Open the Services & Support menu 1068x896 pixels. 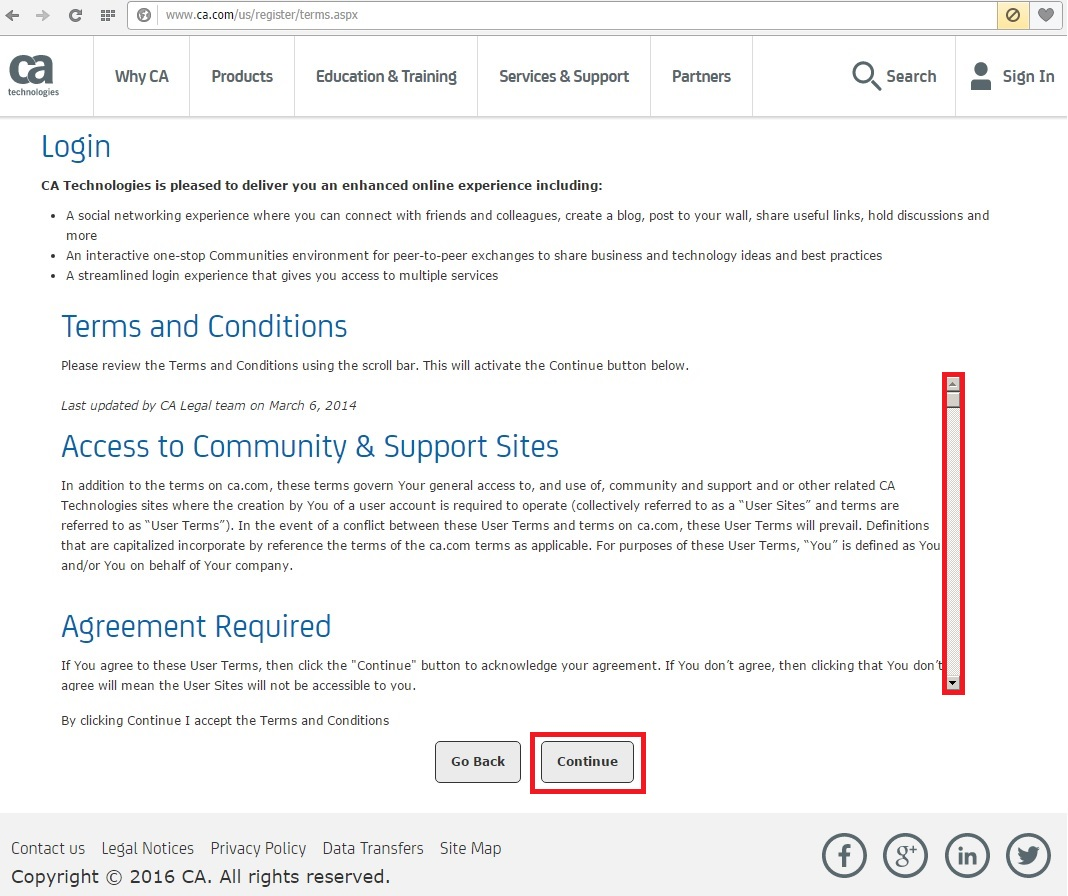pos(564,76)
